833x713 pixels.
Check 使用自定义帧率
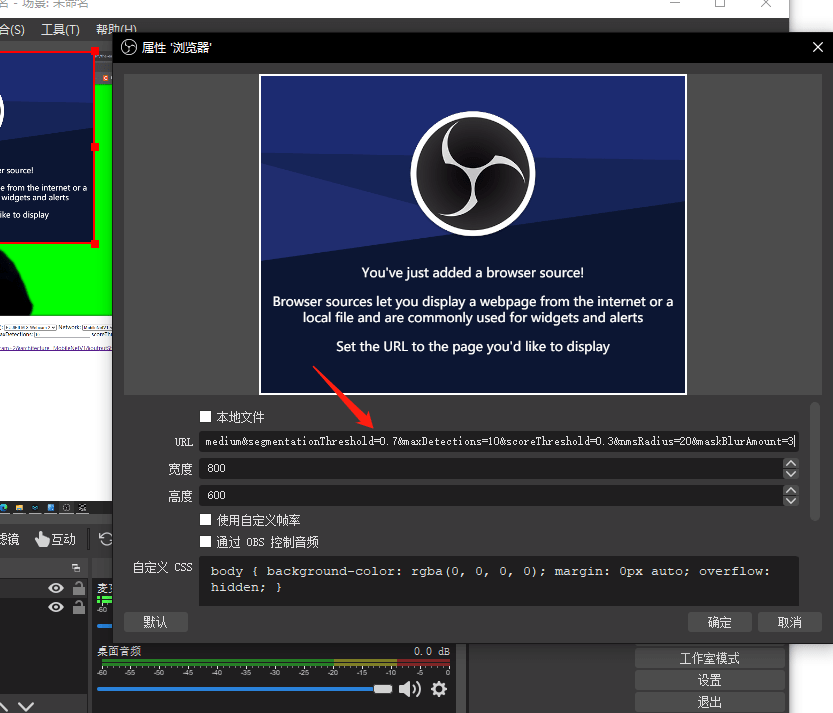(x=205, y=520)
